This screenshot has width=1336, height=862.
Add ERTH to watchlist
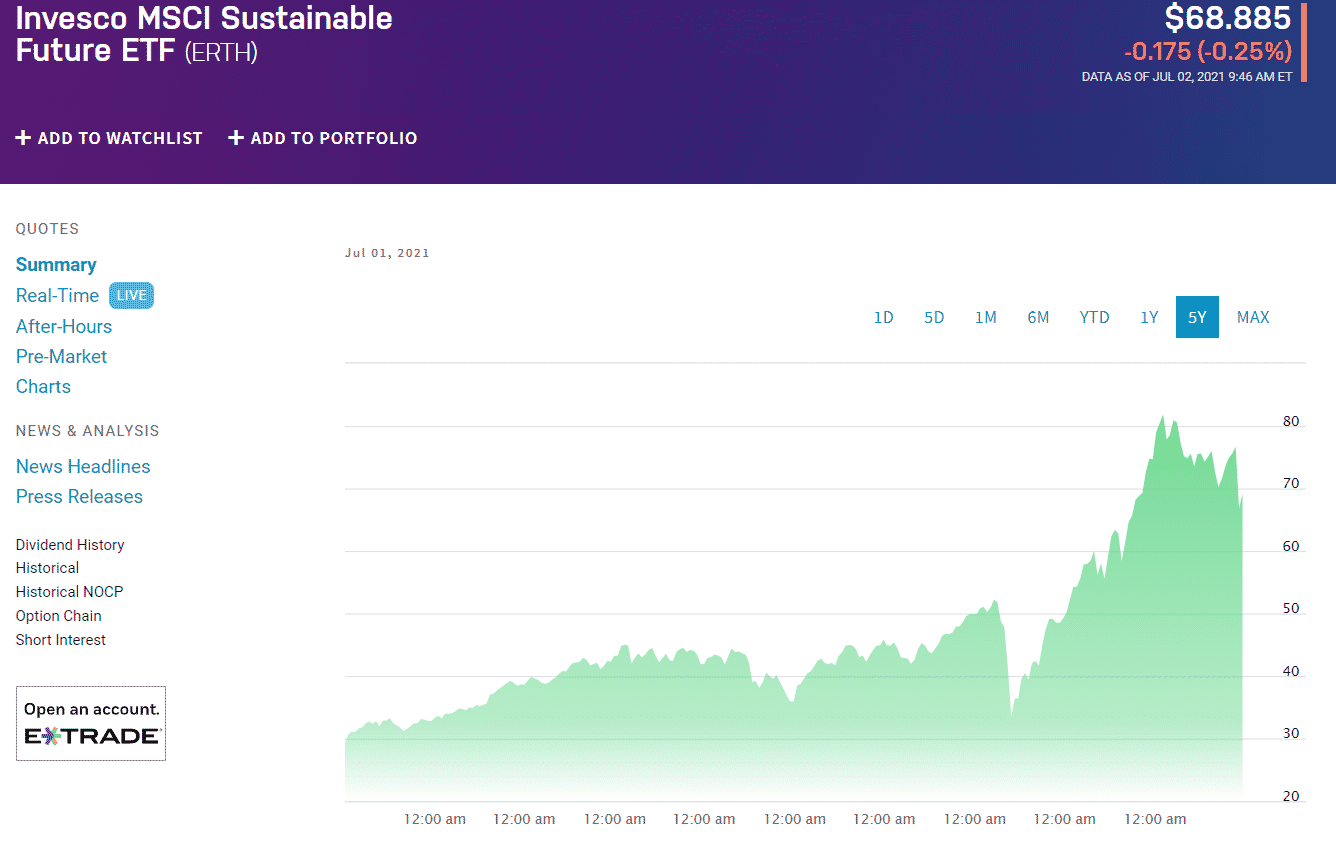(109, 138)
